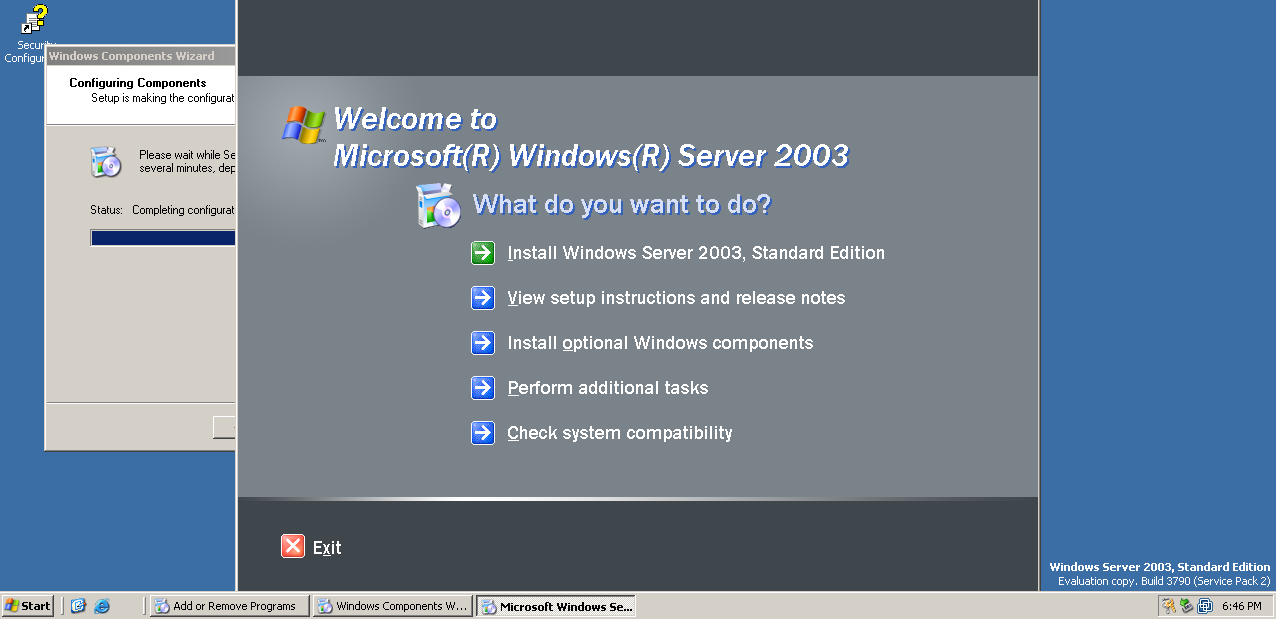Click the Windows Components Wizard title bar

[140, 56]
